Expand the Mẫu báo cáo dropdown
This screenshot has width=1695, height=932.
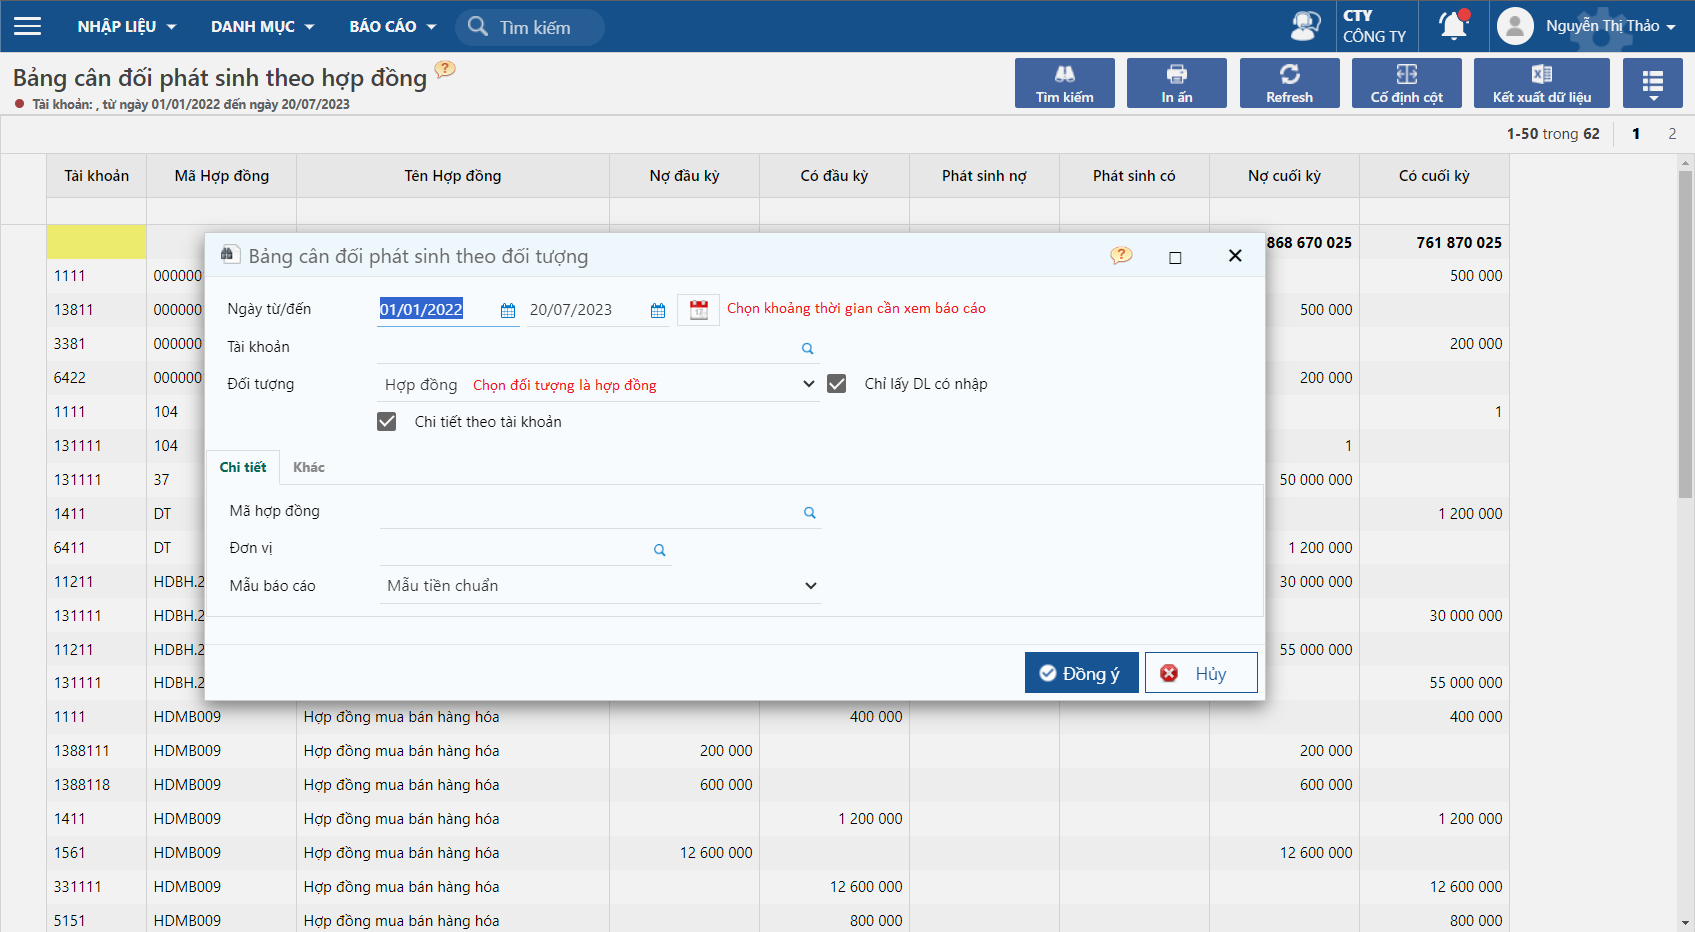coord(810,586)
